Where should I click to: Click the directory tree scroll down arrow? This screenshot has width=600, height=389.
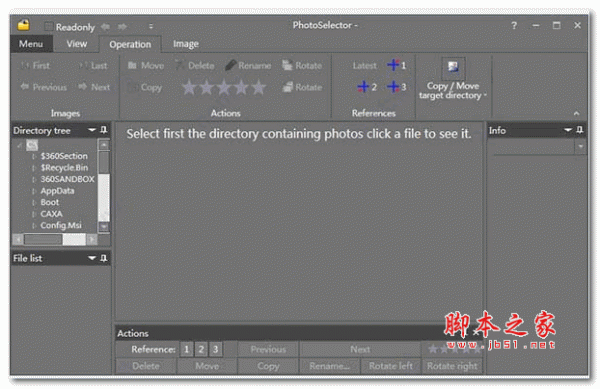[x=104, y=226]
